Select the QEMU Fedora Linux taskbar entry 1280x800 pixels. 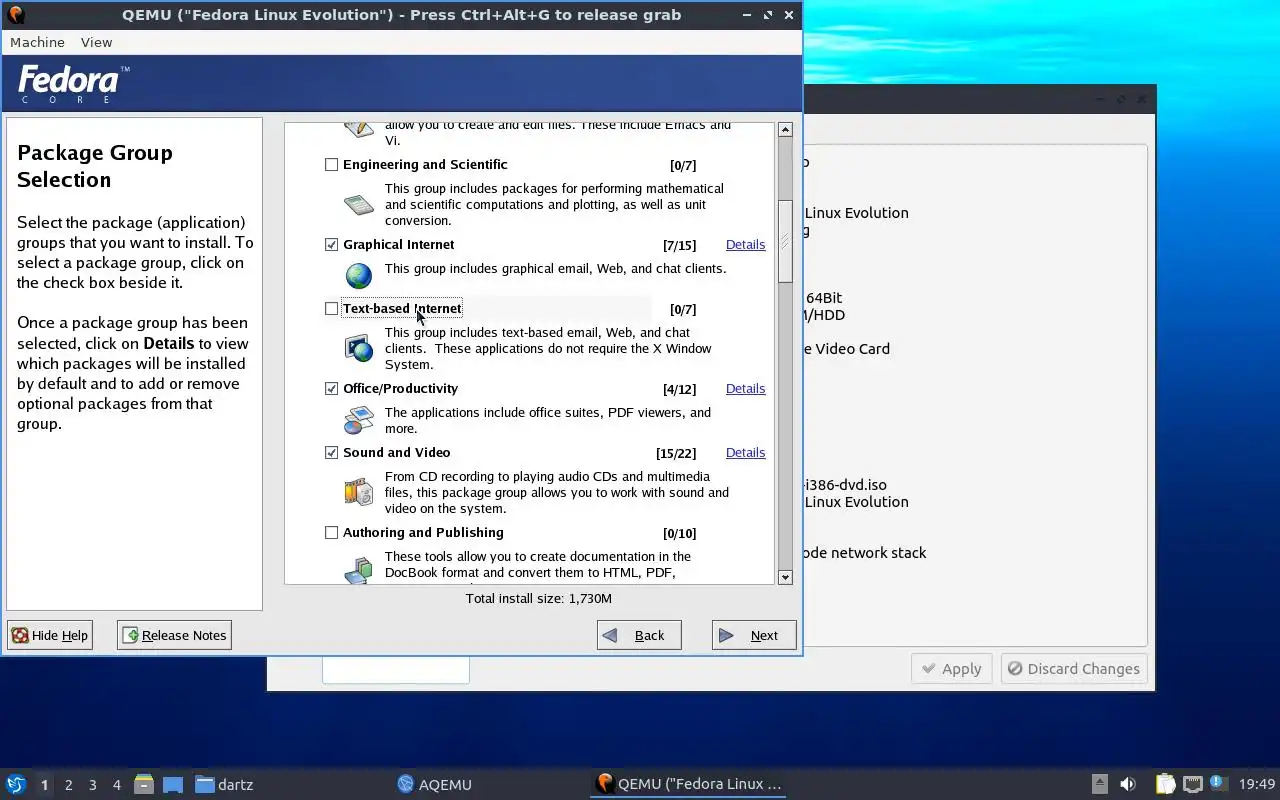coord(688,784)
